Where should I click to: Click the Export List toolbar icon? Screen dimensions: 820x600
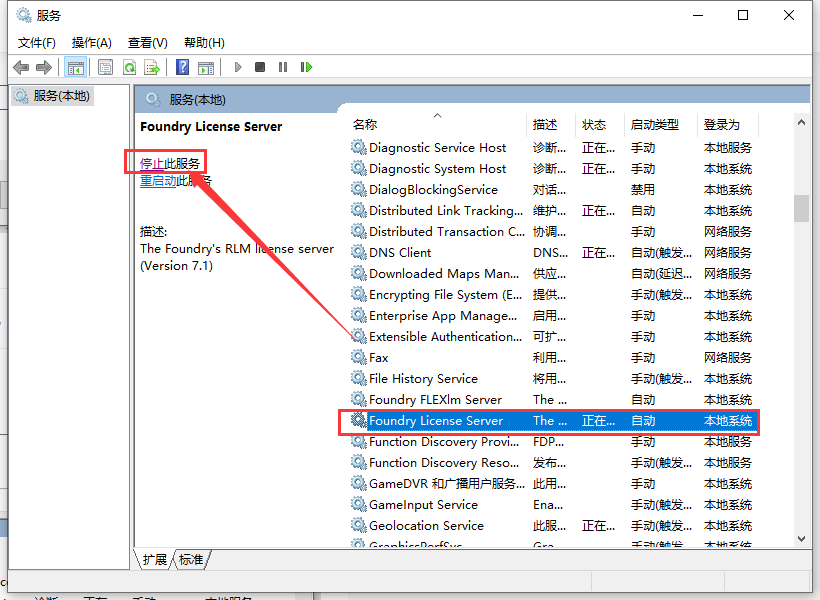152,67
